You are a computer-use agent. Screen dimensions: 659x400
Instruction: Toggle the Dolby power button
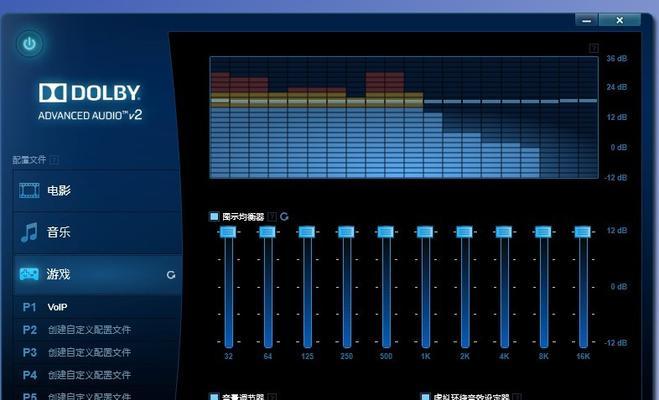point(29,43)
